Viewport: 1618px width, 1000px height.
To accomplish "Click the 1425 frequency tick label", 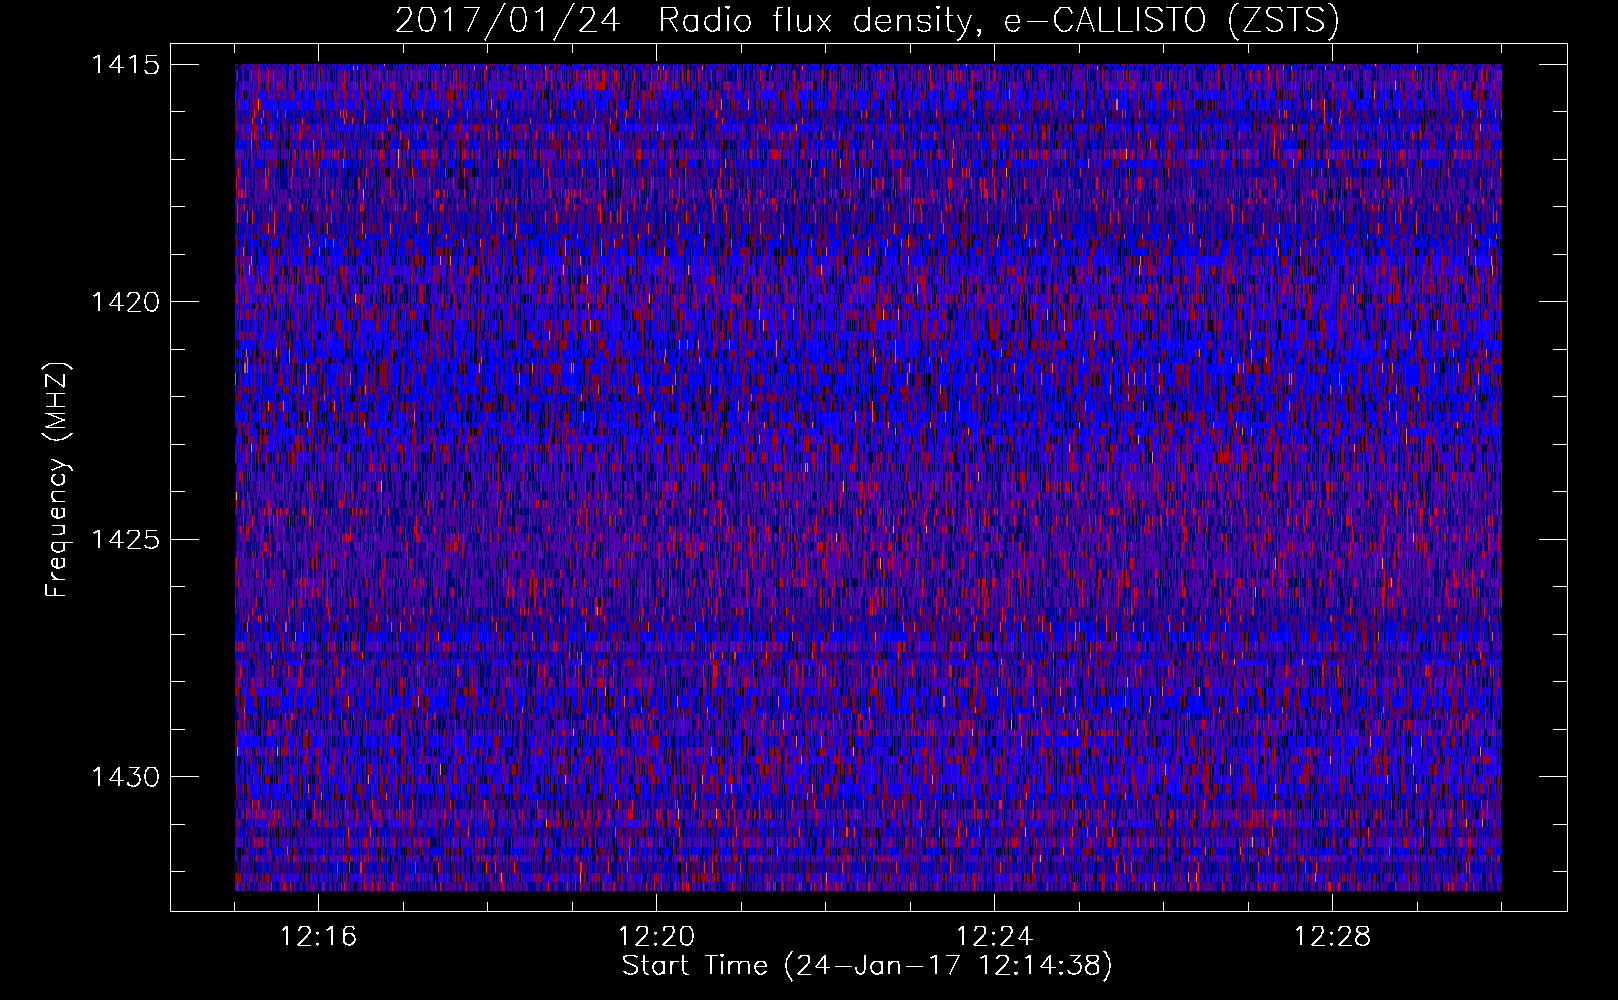I will point(124,540).
